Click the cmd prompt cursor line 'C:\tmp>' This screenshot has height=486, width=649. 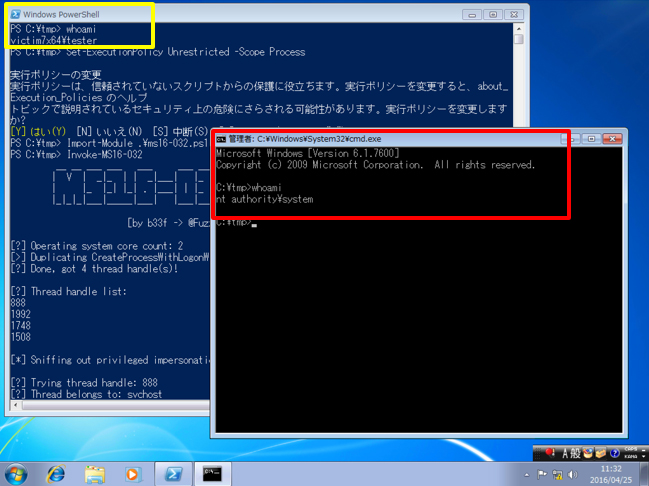tap(236, 223)
